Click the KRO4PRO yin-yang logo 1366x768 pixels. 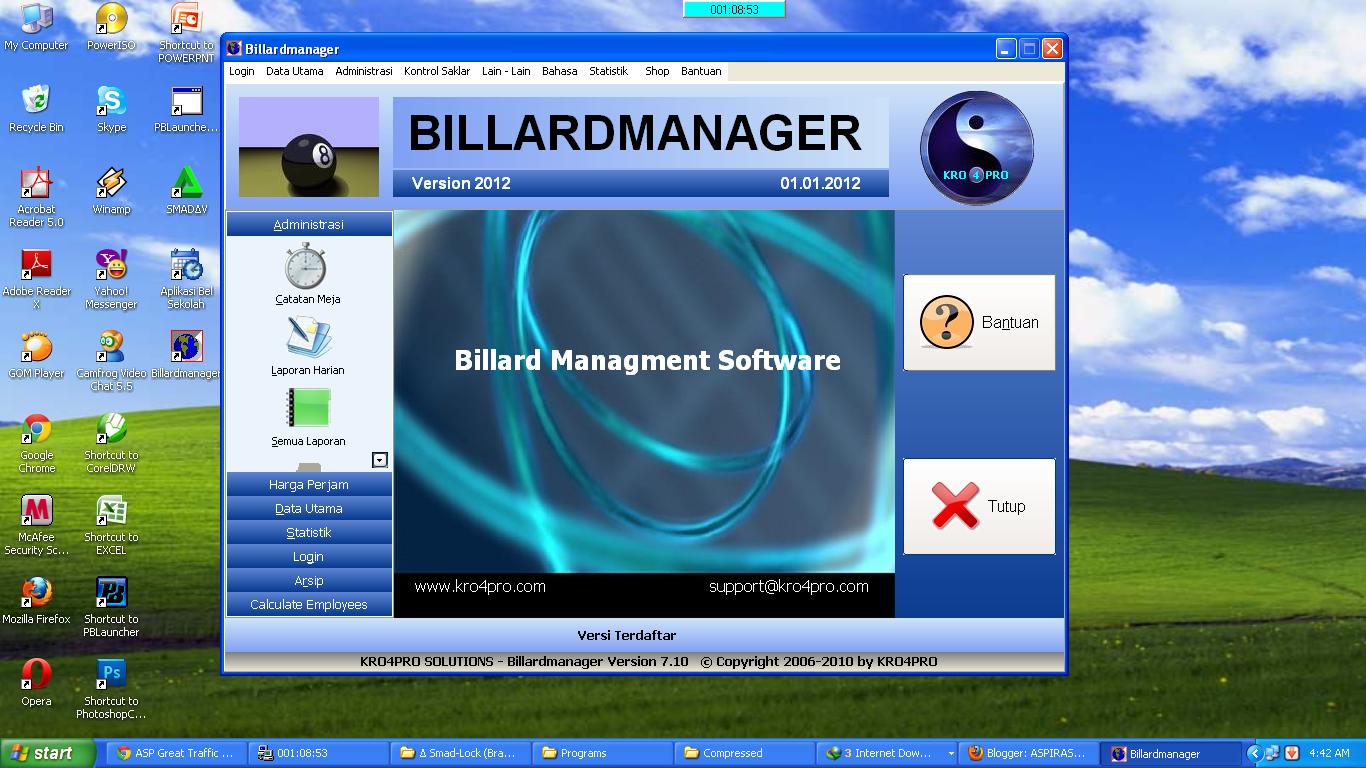click(976, 148)
